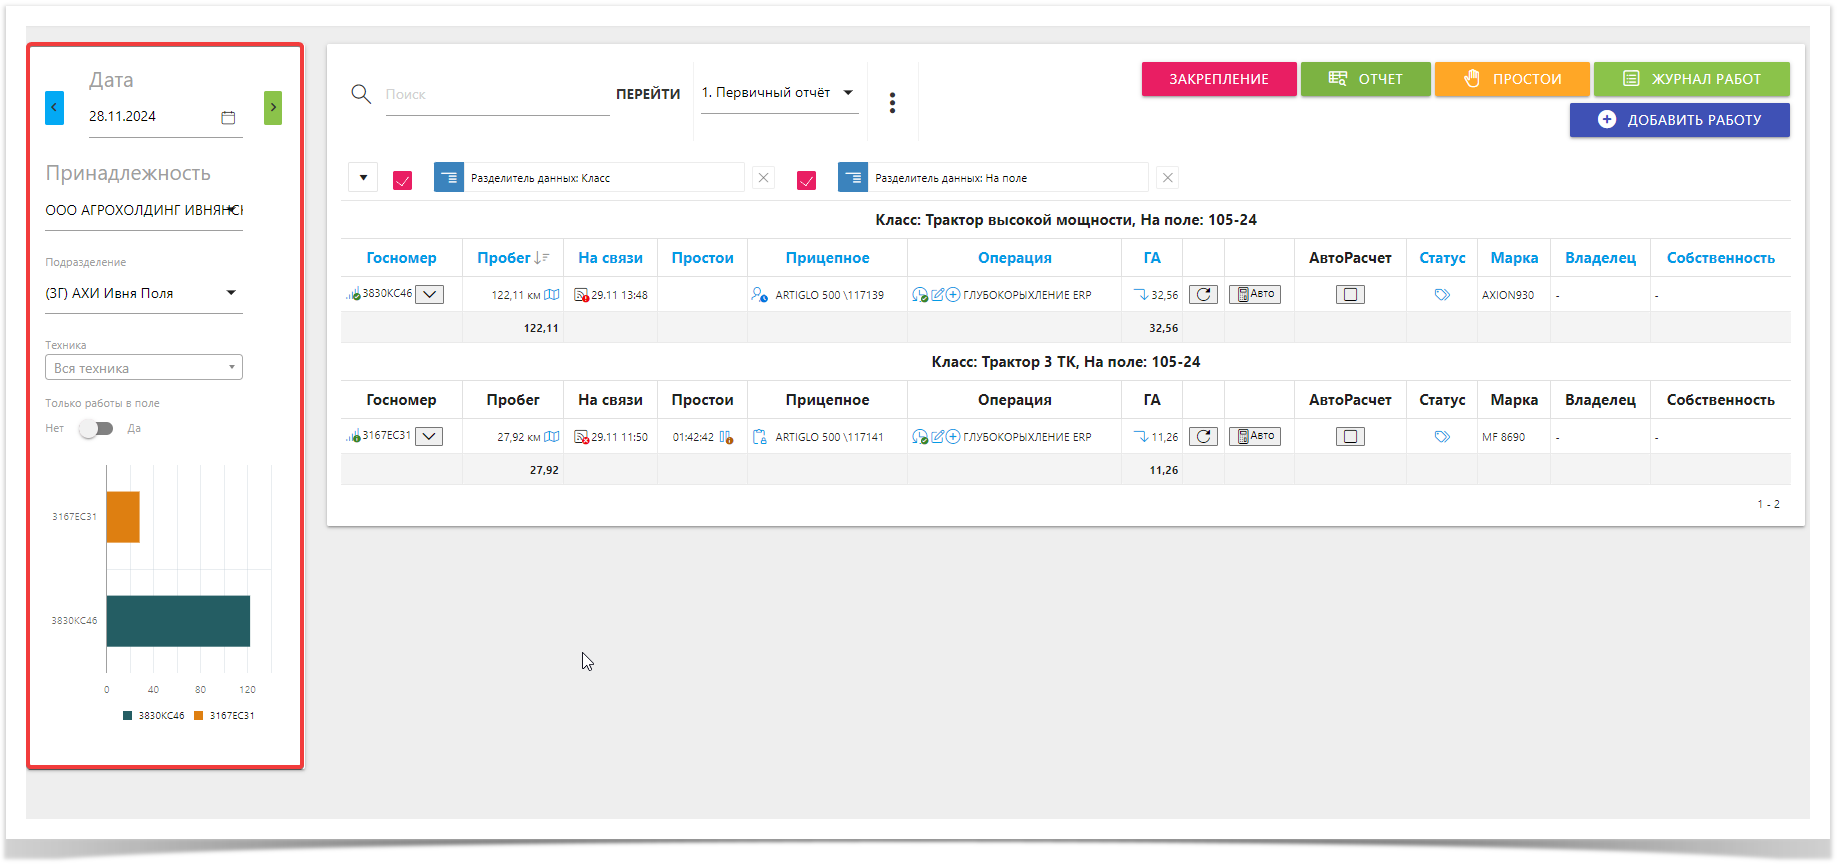Click the Поиск search input field
This screenshot has height=868, width=1844.
[496, 95]
